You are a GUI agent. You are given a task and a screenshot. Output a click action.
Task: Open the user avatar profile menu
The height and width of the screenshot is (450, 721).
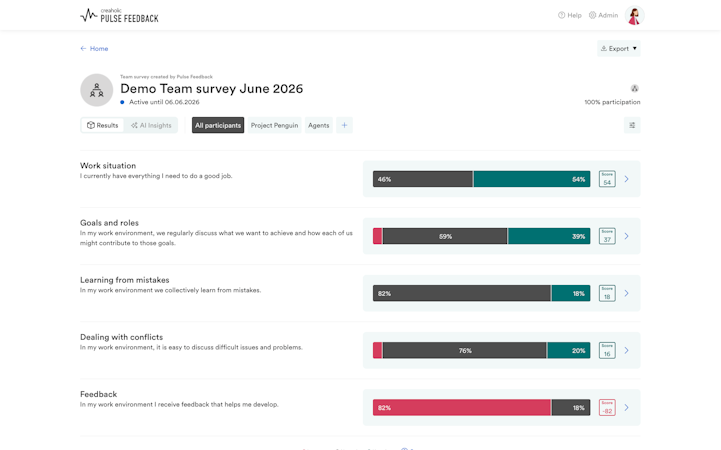pyautogui.click(x=634, y=16)
